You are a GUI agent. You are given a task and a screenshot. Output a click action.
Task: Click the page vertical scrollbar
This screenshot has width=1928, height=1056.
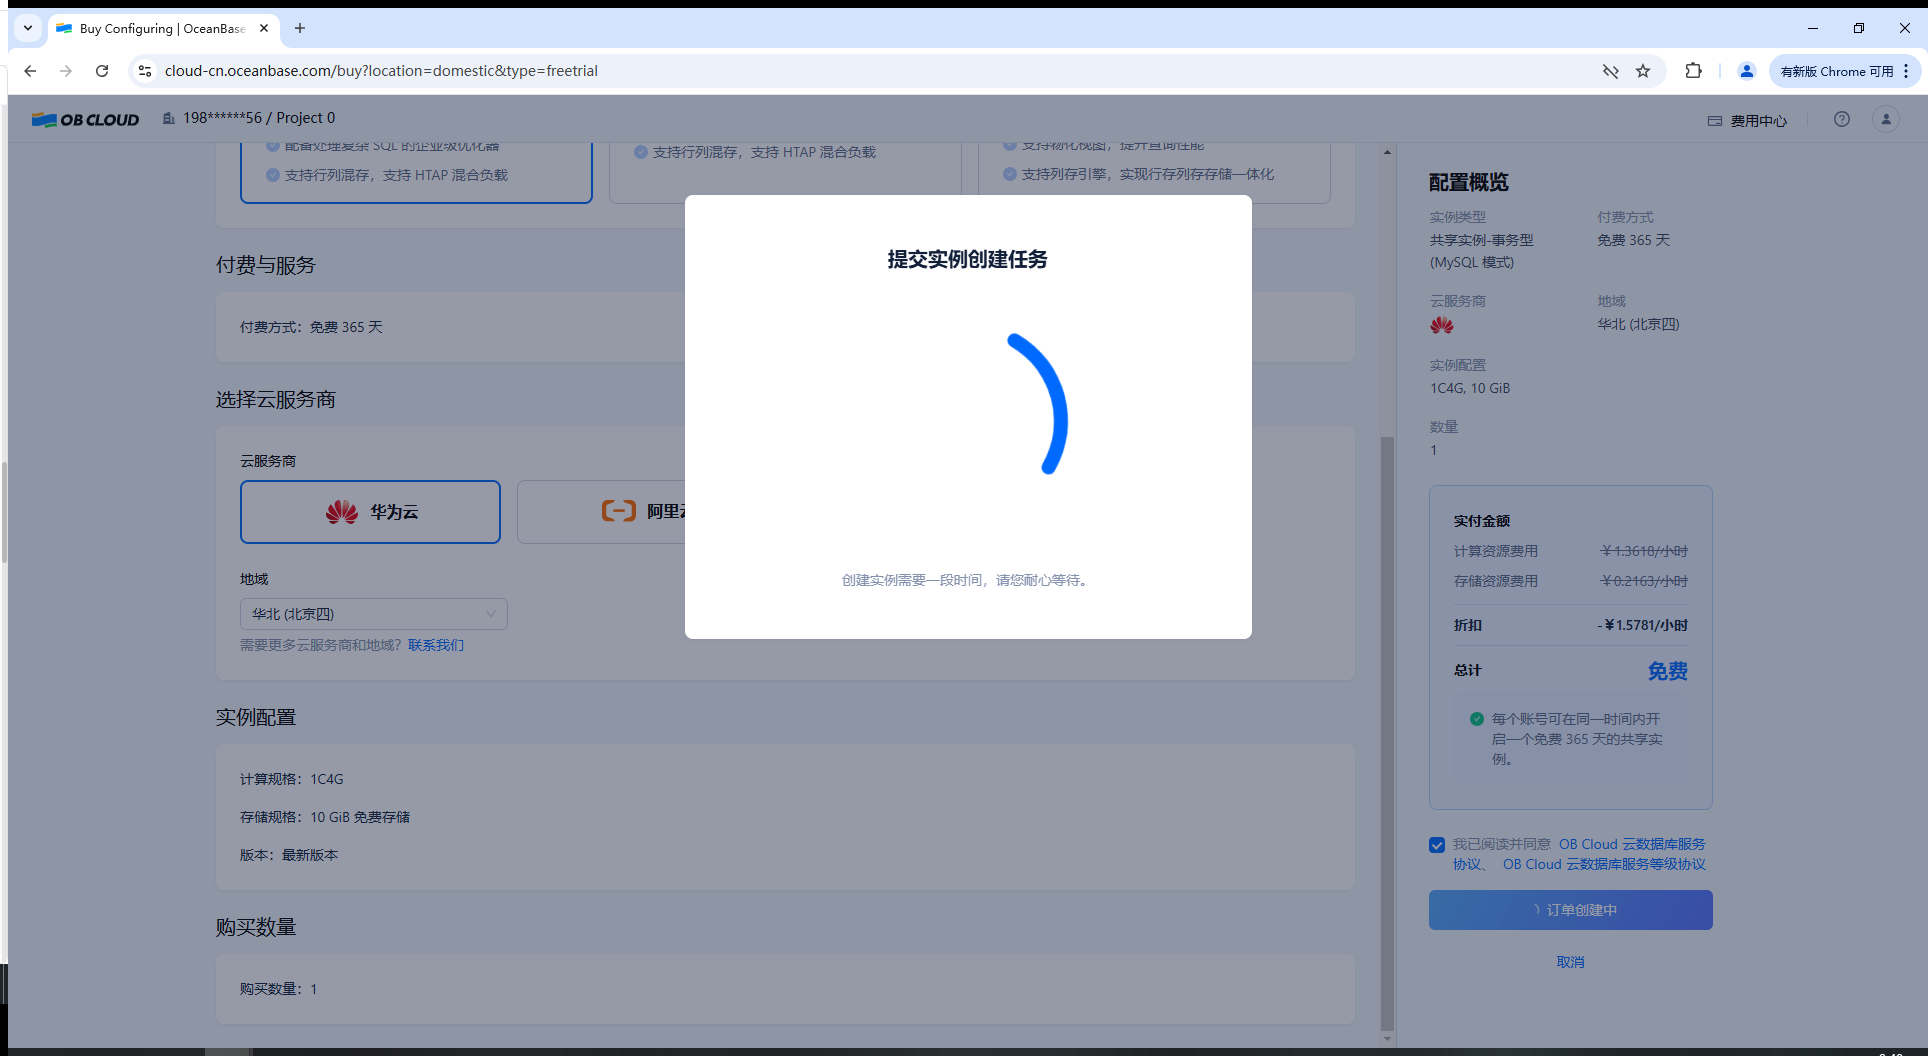[1387, 733]
